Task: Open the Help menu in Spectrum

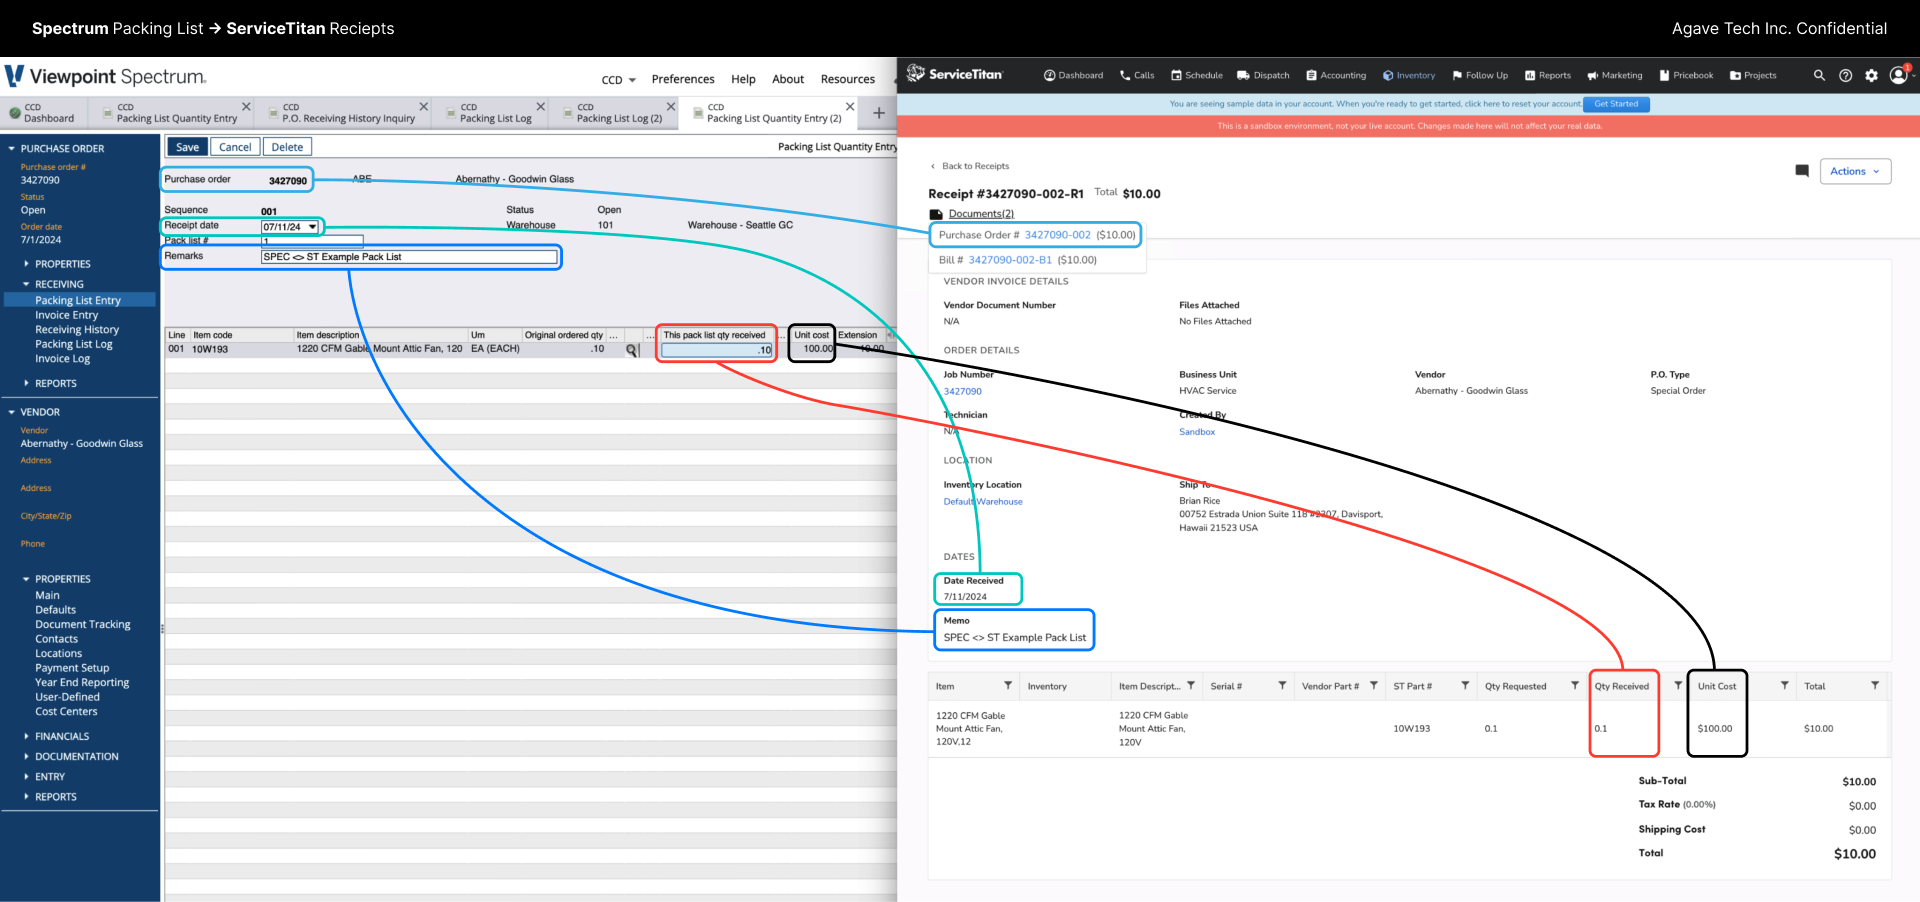Action: 743,79
